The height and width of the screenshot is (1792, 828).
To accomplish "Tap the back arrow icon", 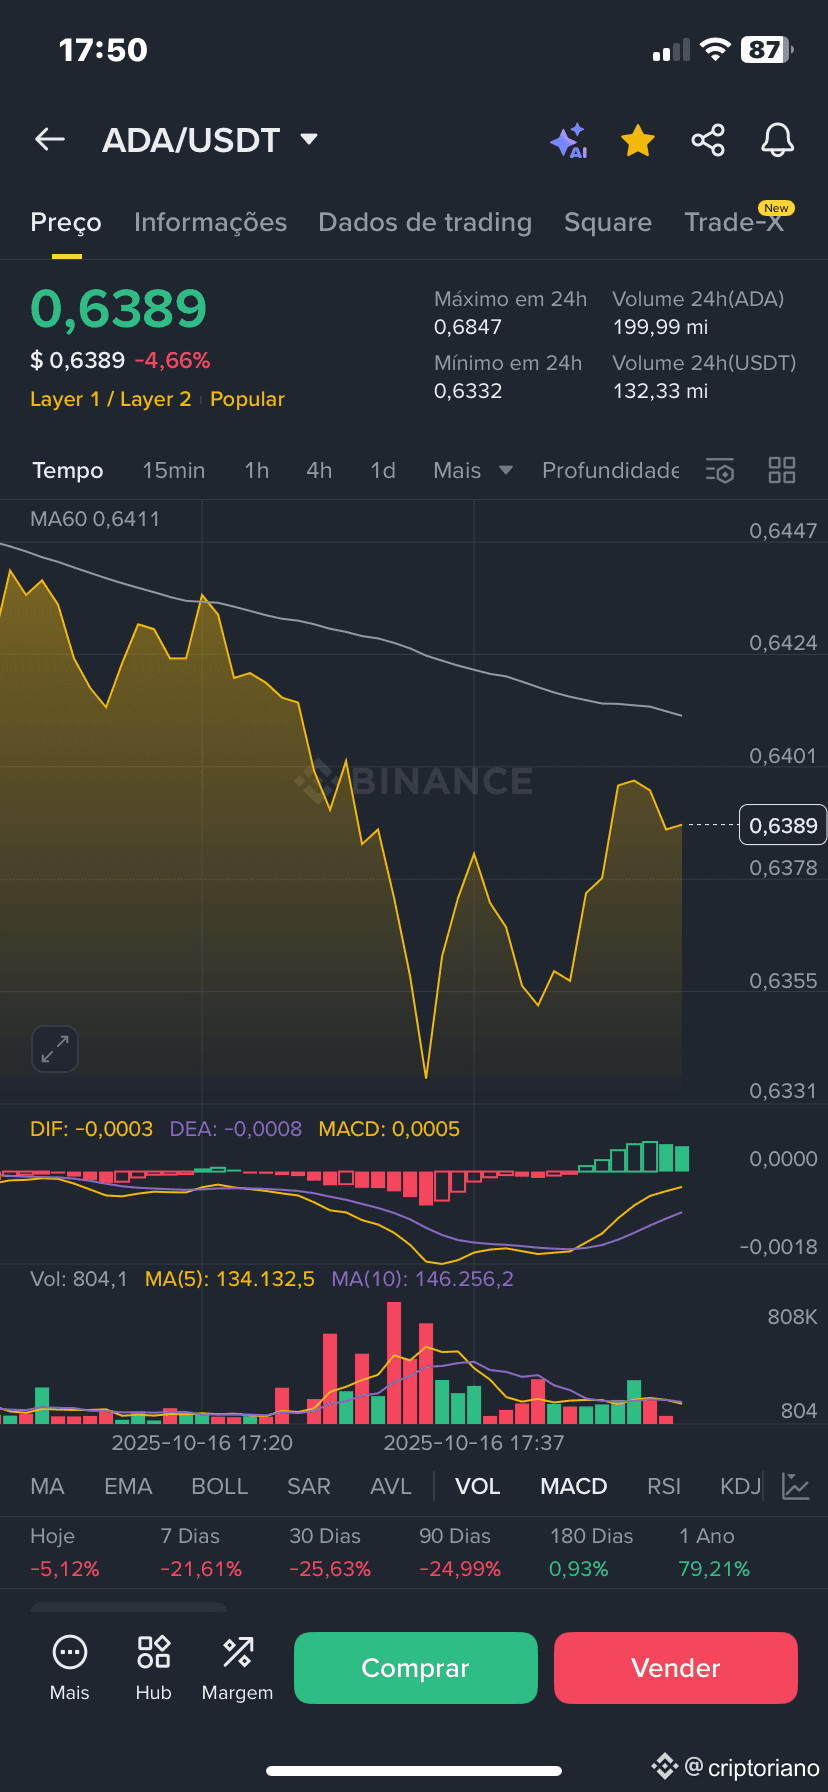I will pyautogui.click(x=50, y=140).
